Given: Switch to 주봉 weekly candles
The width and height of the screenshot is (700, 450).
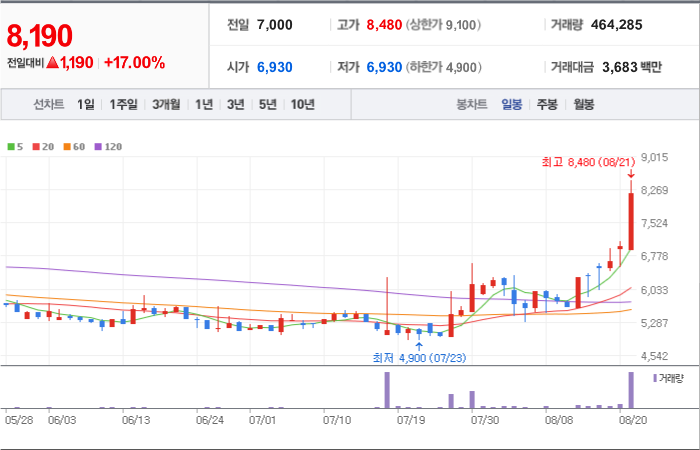Looking at the screenshot, I should (x=547, y=105).
